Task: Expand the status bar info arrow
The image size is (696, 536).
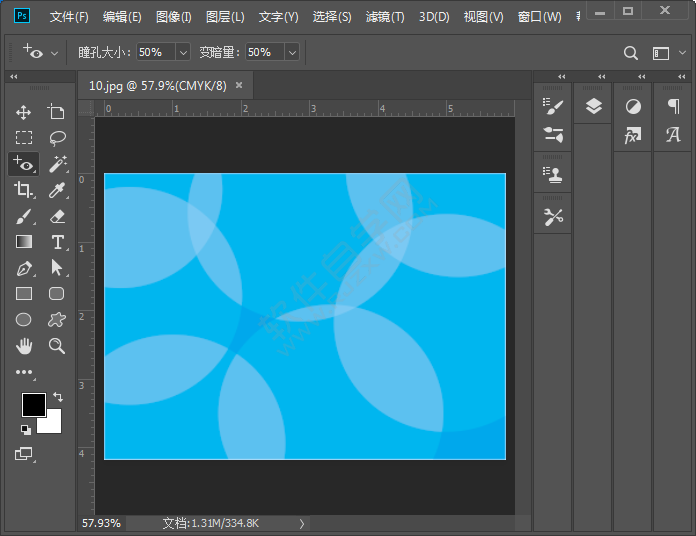Action: pyautogui.click(x=301, y=524)
